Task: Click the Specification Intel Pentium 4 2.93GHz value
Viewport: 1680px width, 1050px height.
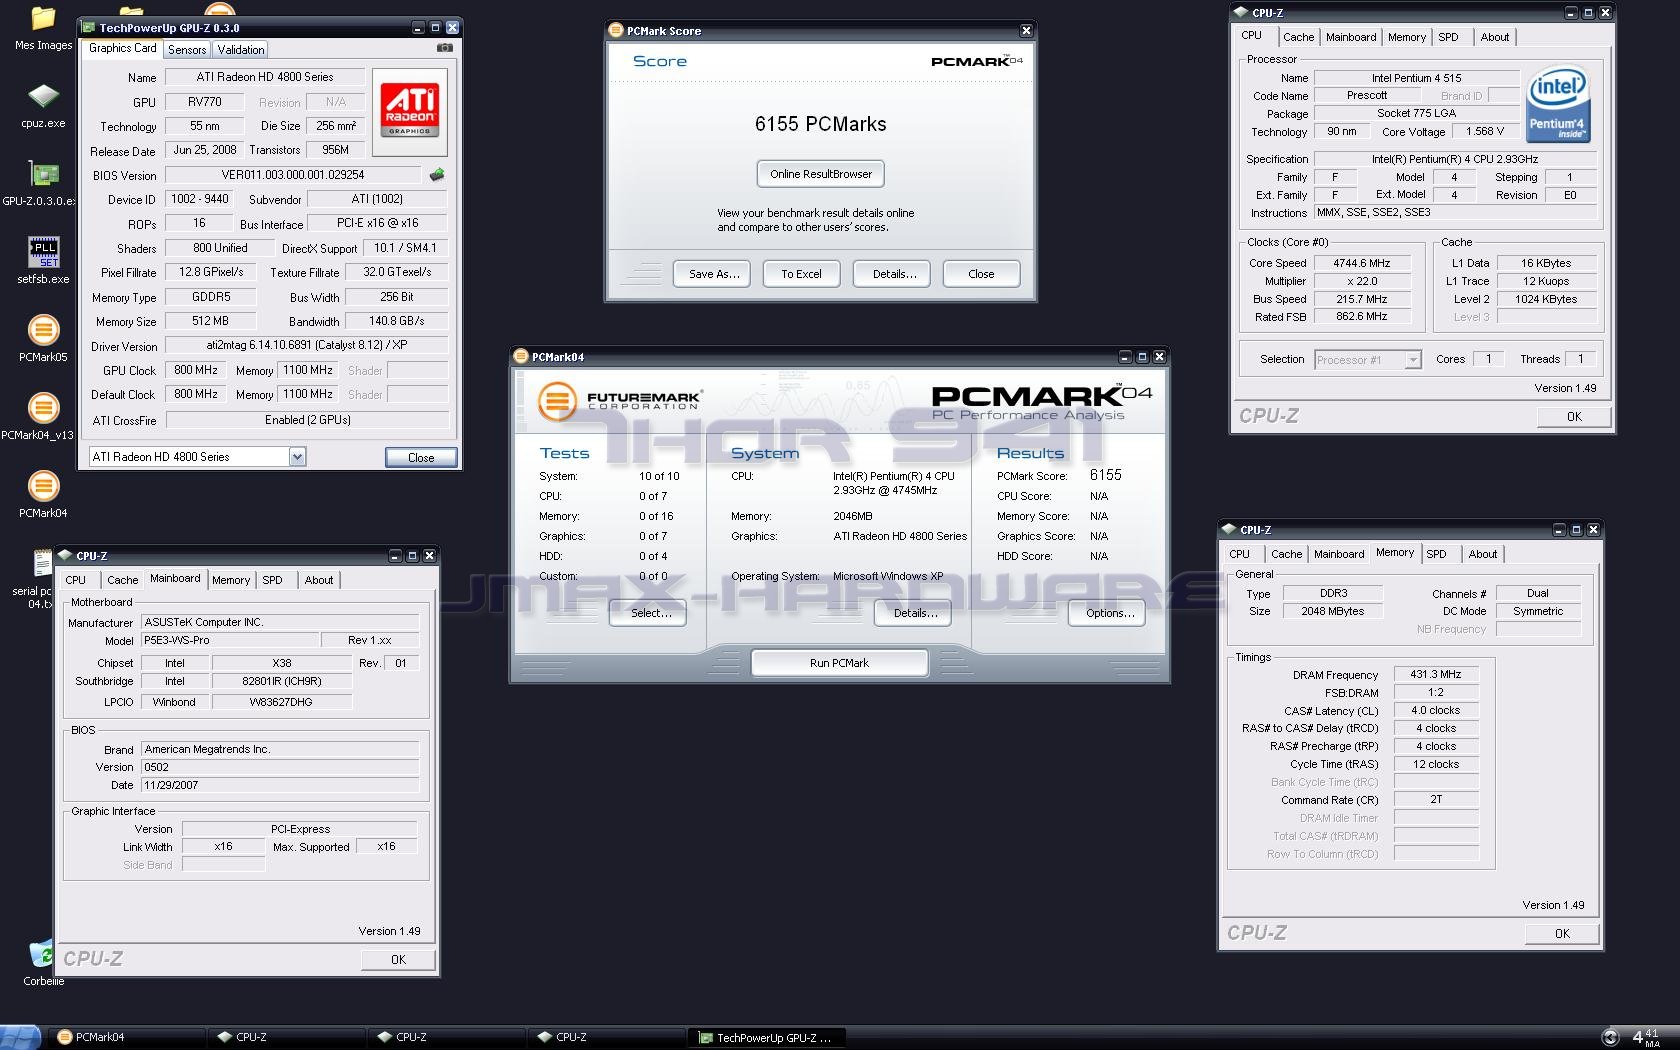Action: pos(1455,159)
